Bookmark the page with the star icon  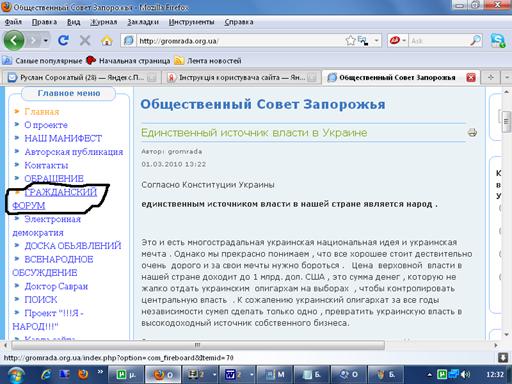[350, 41]
